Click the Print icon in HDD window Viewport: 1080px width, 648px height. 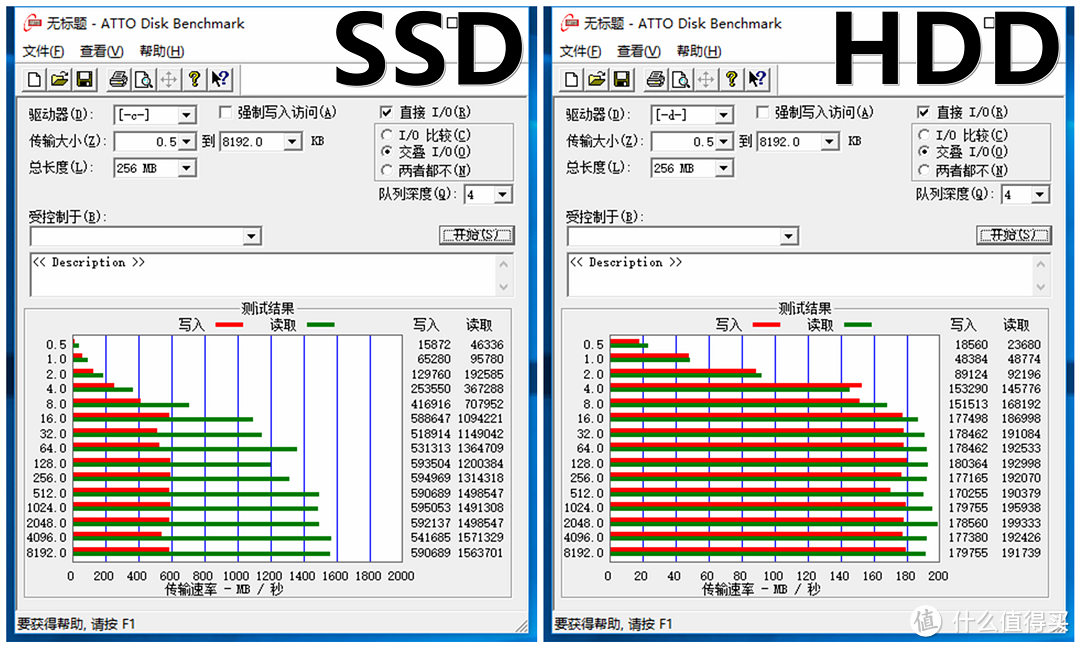pyautogui.click(x=656, y=79)
